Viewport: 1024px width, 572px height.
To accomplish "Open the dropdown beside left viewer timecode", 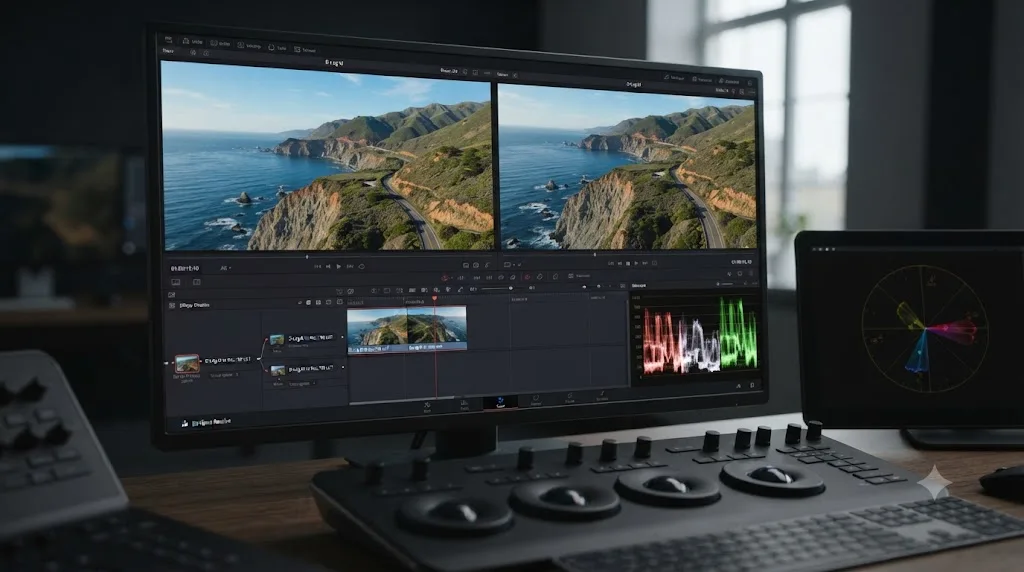I will click(226, 268).
